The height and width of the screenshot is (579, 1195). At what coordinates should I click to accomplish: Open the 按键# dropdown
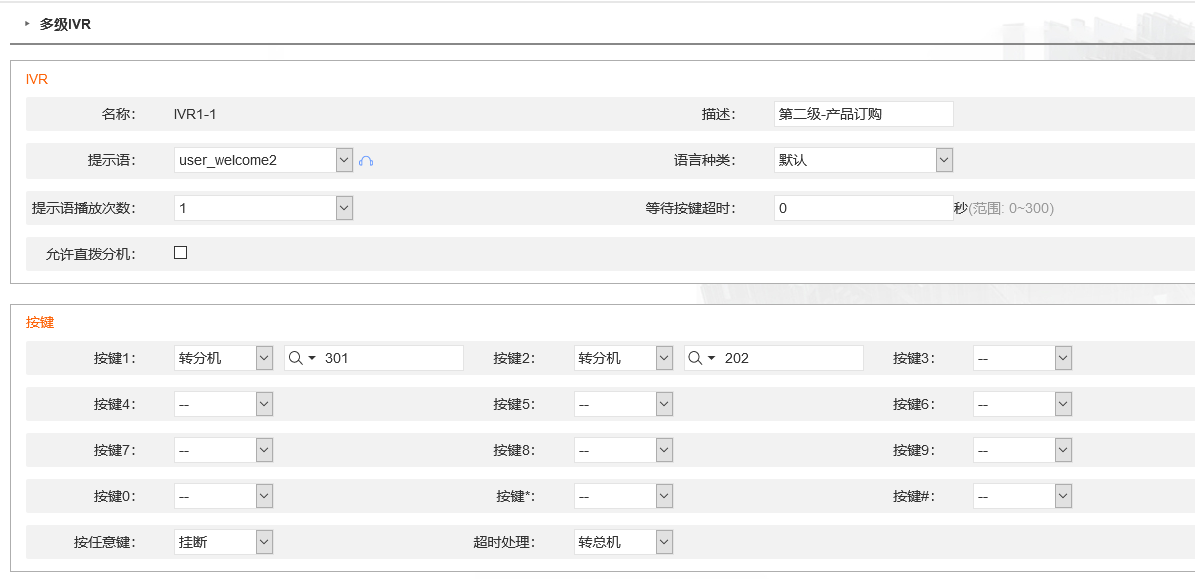1023,496
